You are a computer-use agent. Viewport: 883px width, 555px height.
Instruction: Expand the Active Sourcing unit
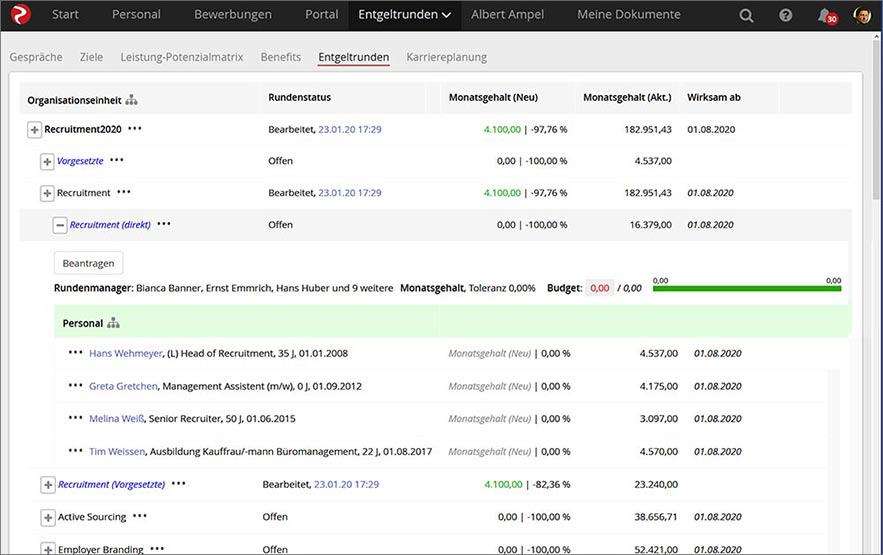(48, 517)
